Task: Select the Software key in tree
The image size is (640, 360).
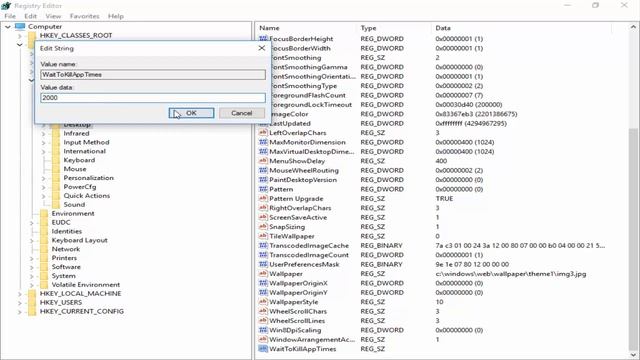Action: pos(66,267)
